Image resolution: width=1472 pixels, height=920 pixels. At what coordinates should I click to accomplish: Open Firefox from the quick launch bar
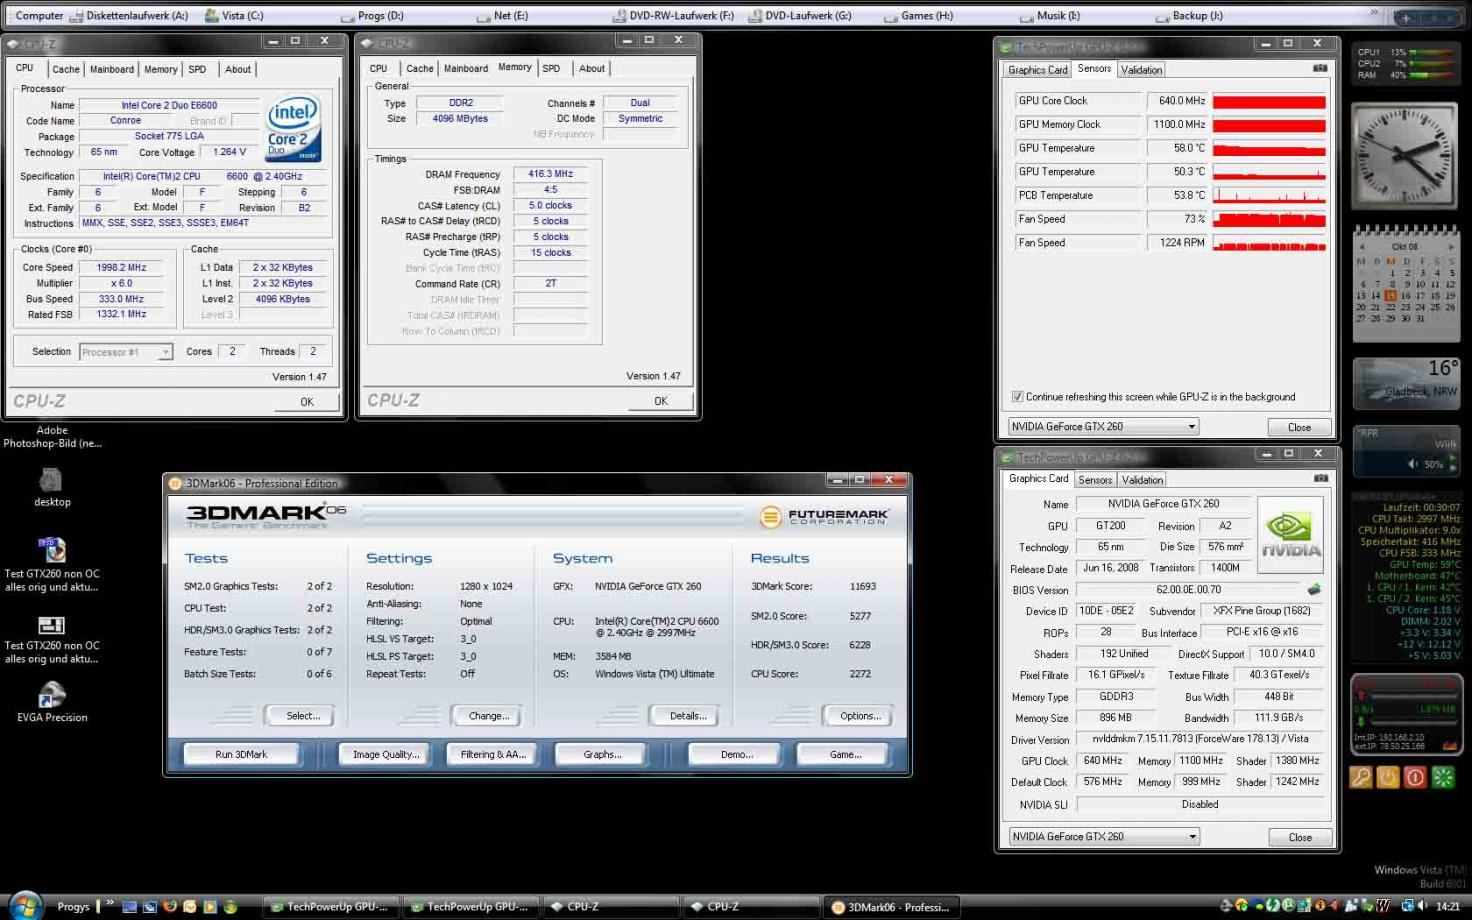[x=170, y=906]
